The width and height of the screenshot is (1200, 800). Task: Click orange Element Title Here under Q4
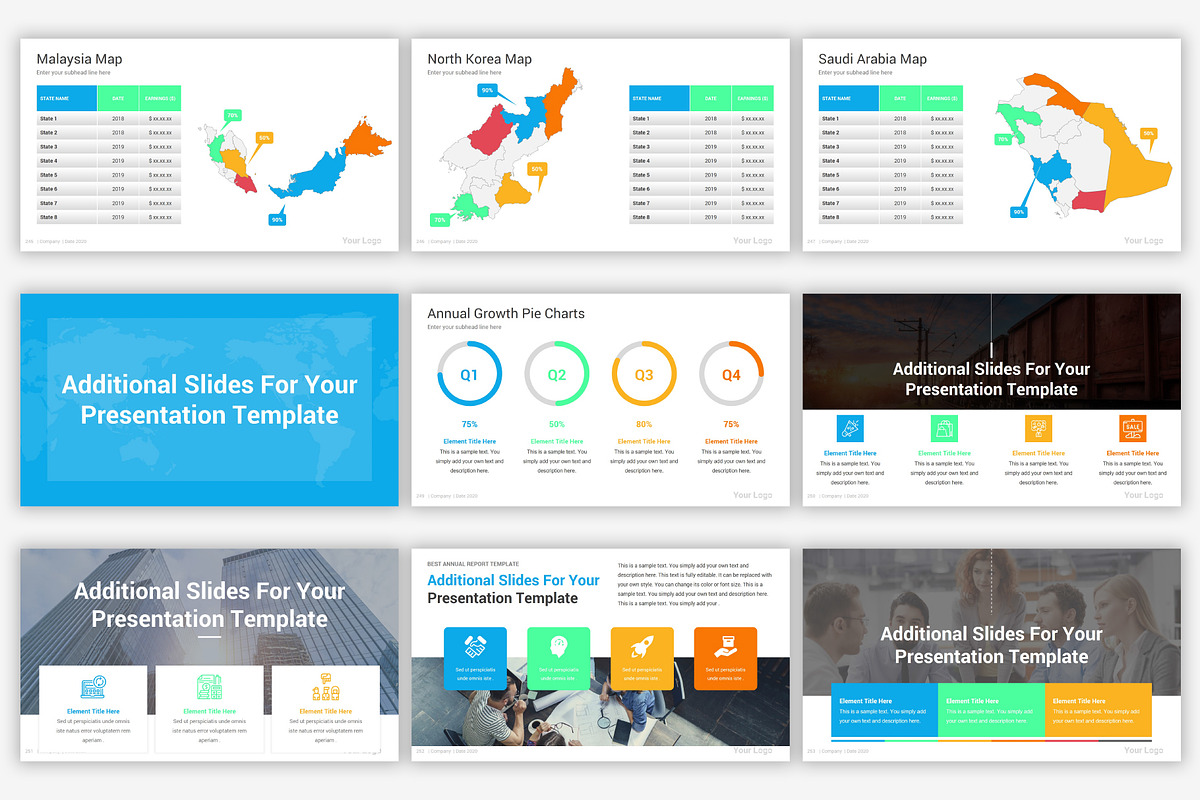click(x=731, y=441)
